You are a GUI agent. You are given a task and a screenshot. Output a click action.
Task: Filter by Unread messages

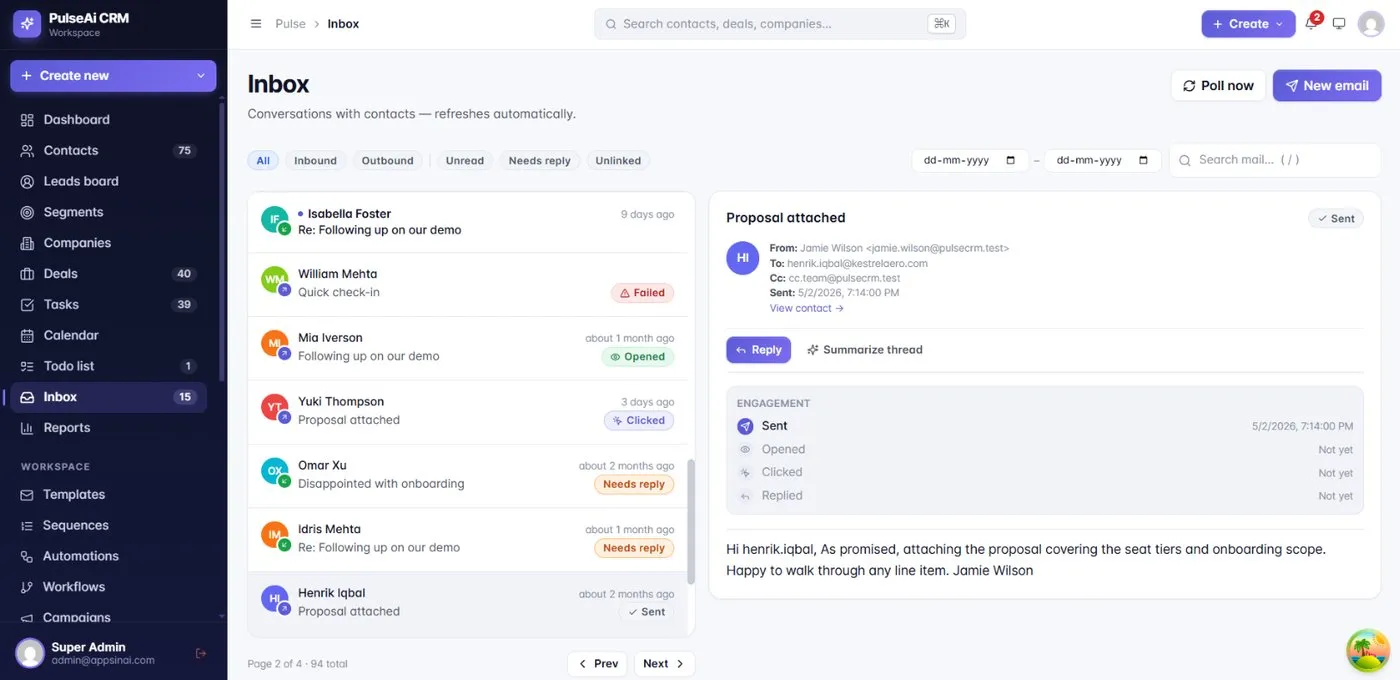pyautogui.click(x=465, y=160)
